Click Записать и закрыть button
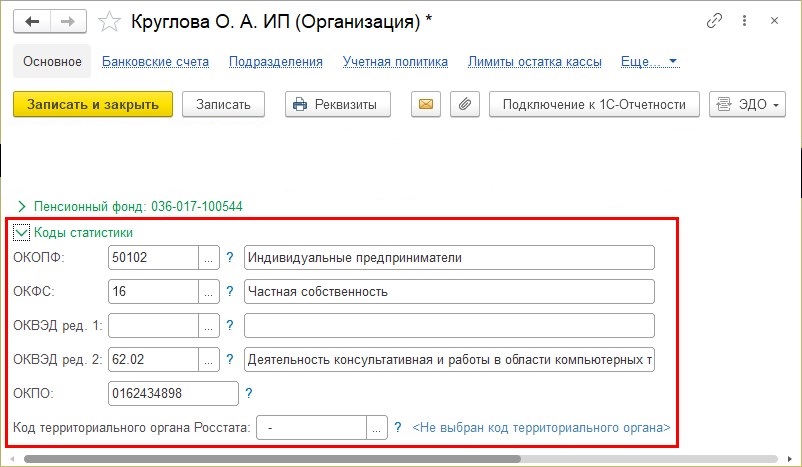 [93, 104]
